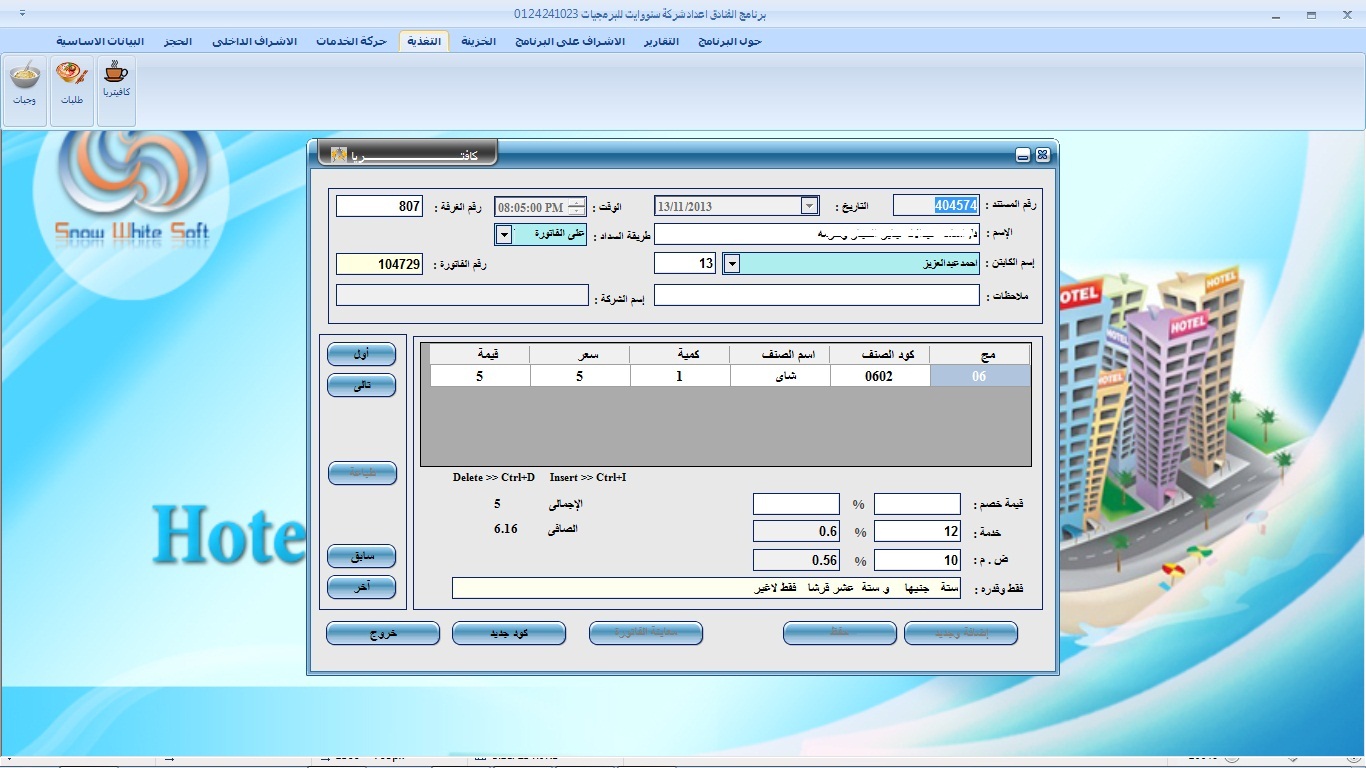This screenshot has height=768, width=1366.
Task: Open the date picker dropdown
Action: point(809,206)
